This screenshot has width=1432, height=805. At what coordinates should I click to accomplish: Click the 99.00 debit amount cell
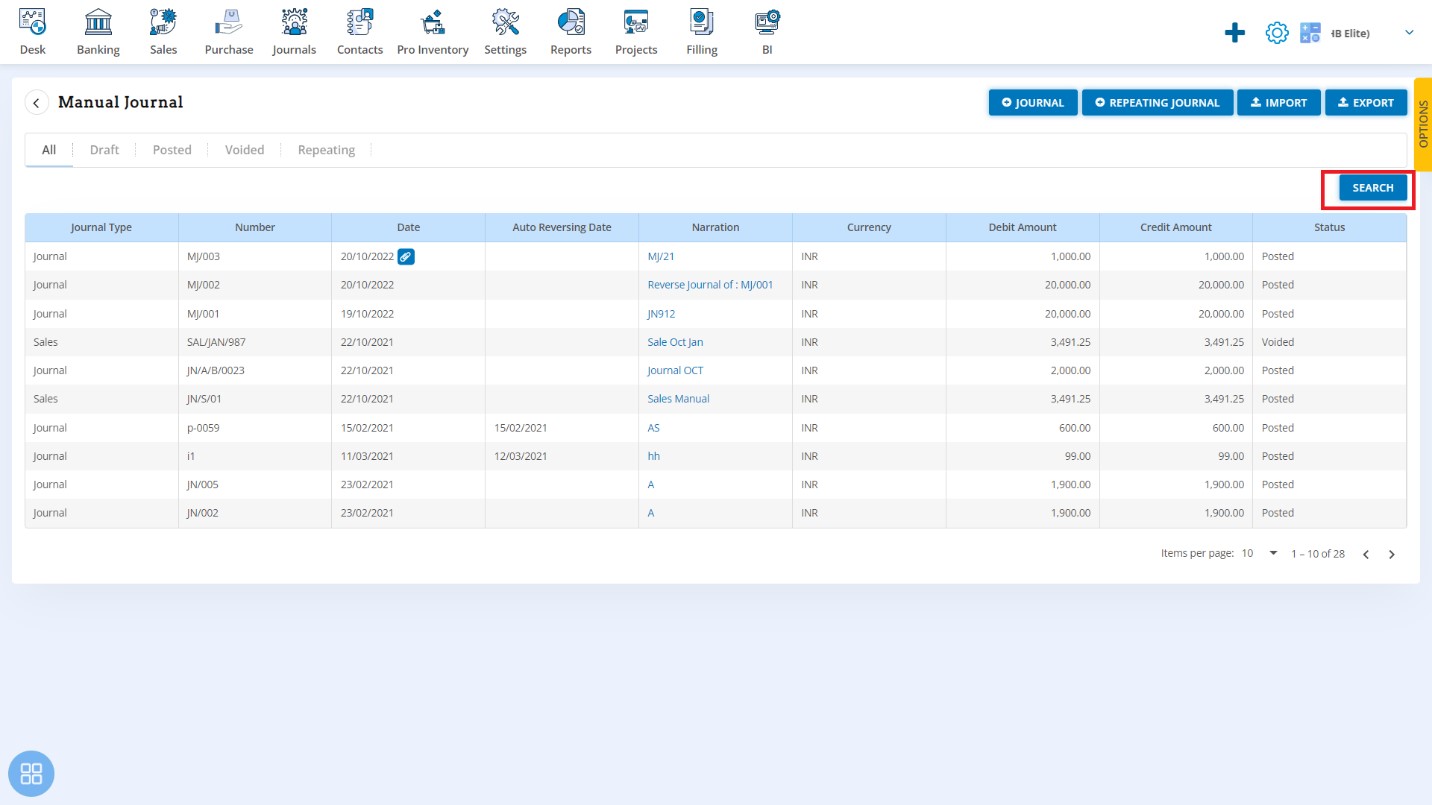[x=1022, y=456]
